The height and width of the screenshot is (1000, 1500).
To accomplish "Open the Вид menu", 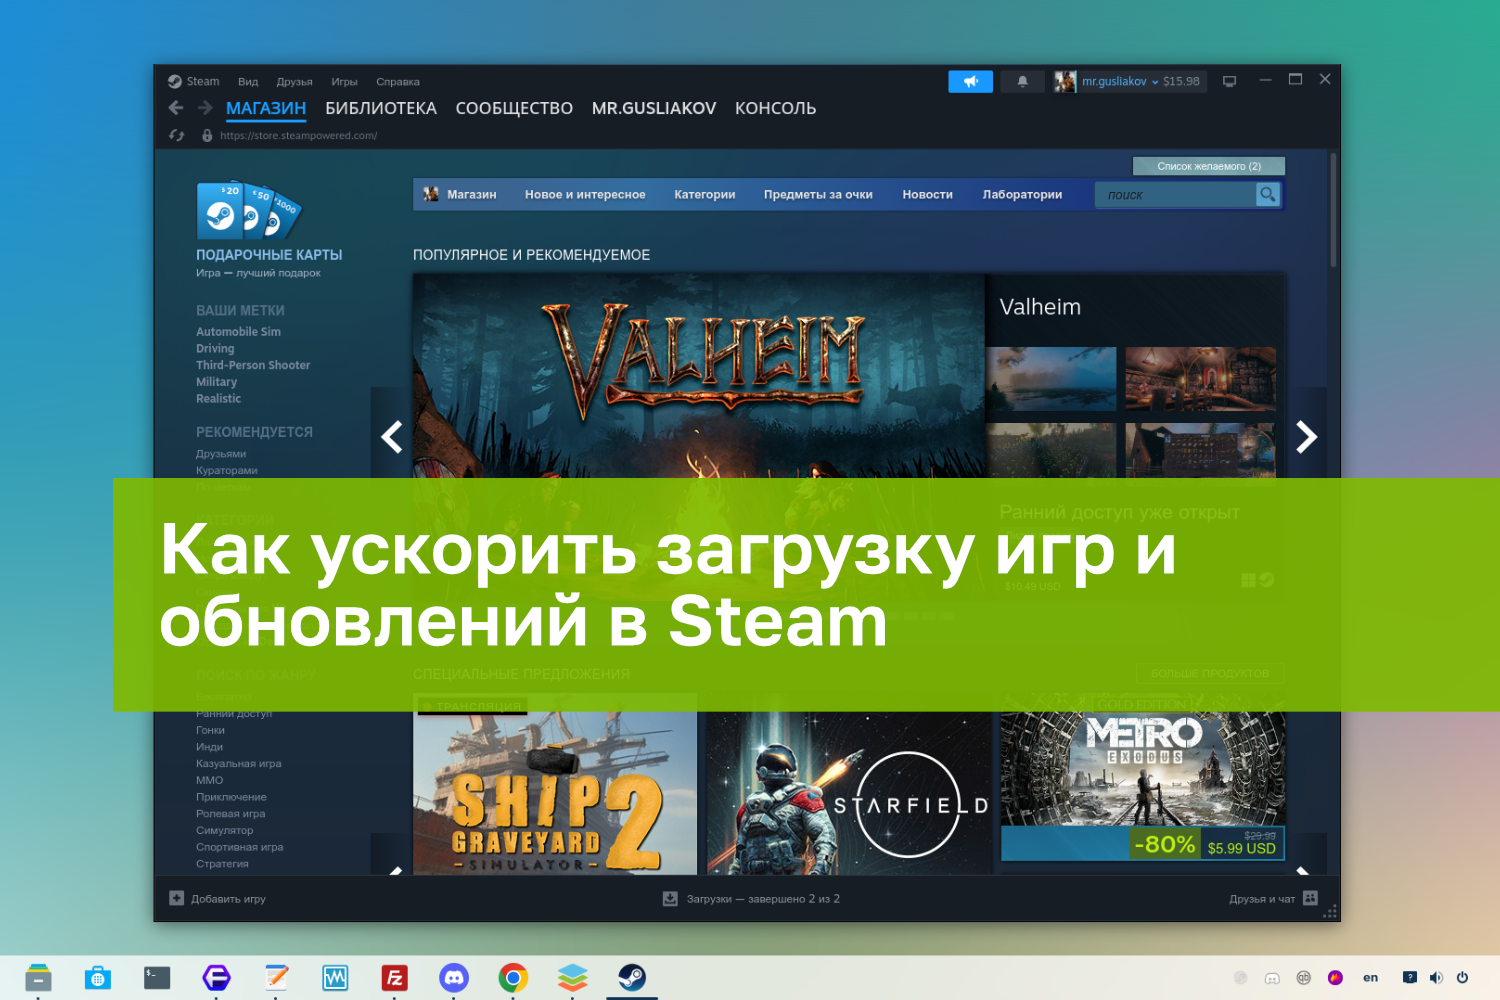I will pyautogui.click(x=248, y=82).
